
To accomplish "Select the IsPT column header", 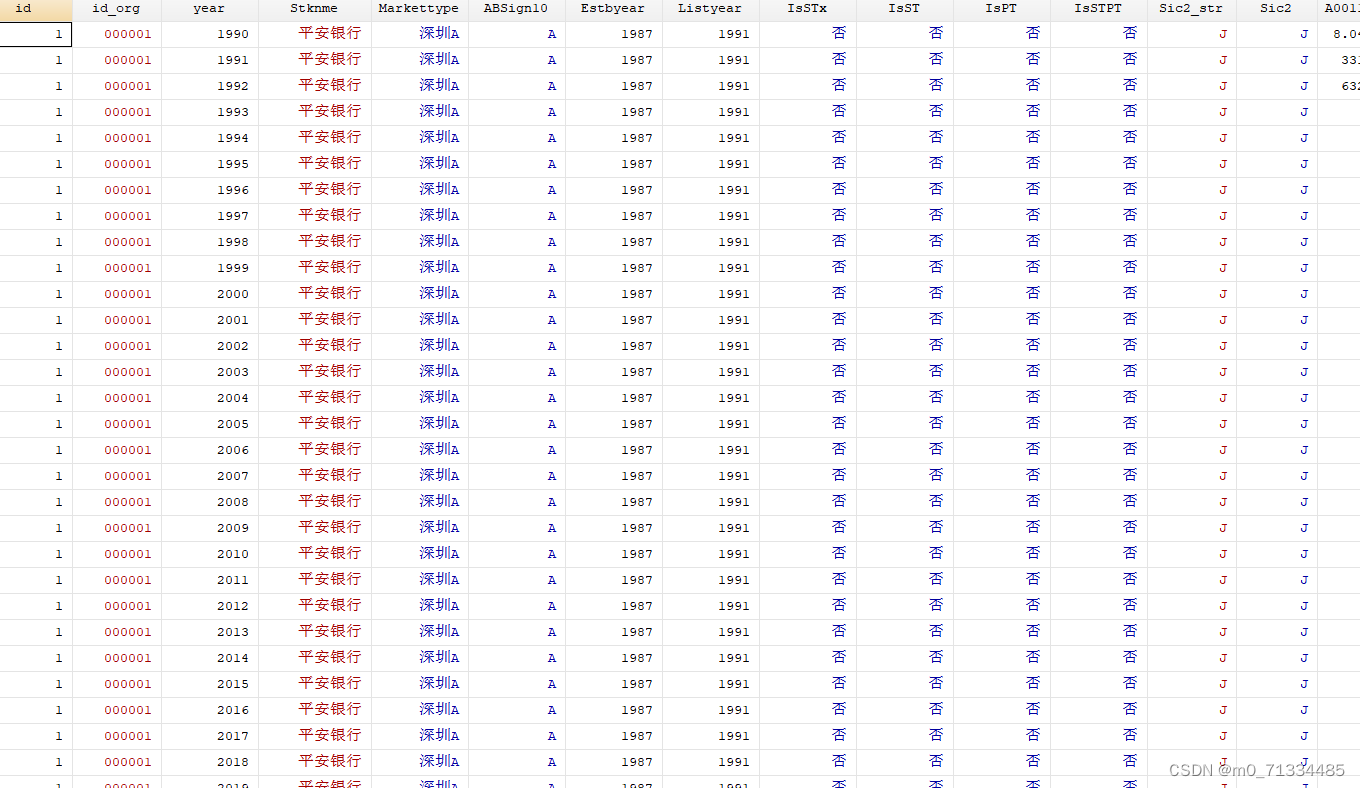I will tap(1001, 8).
